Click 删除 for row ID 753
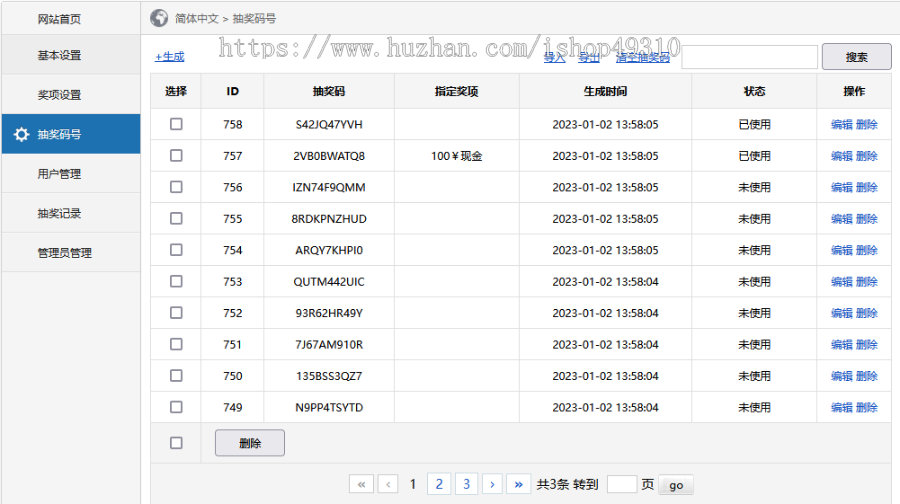900x504 pixels. (867, 282)
